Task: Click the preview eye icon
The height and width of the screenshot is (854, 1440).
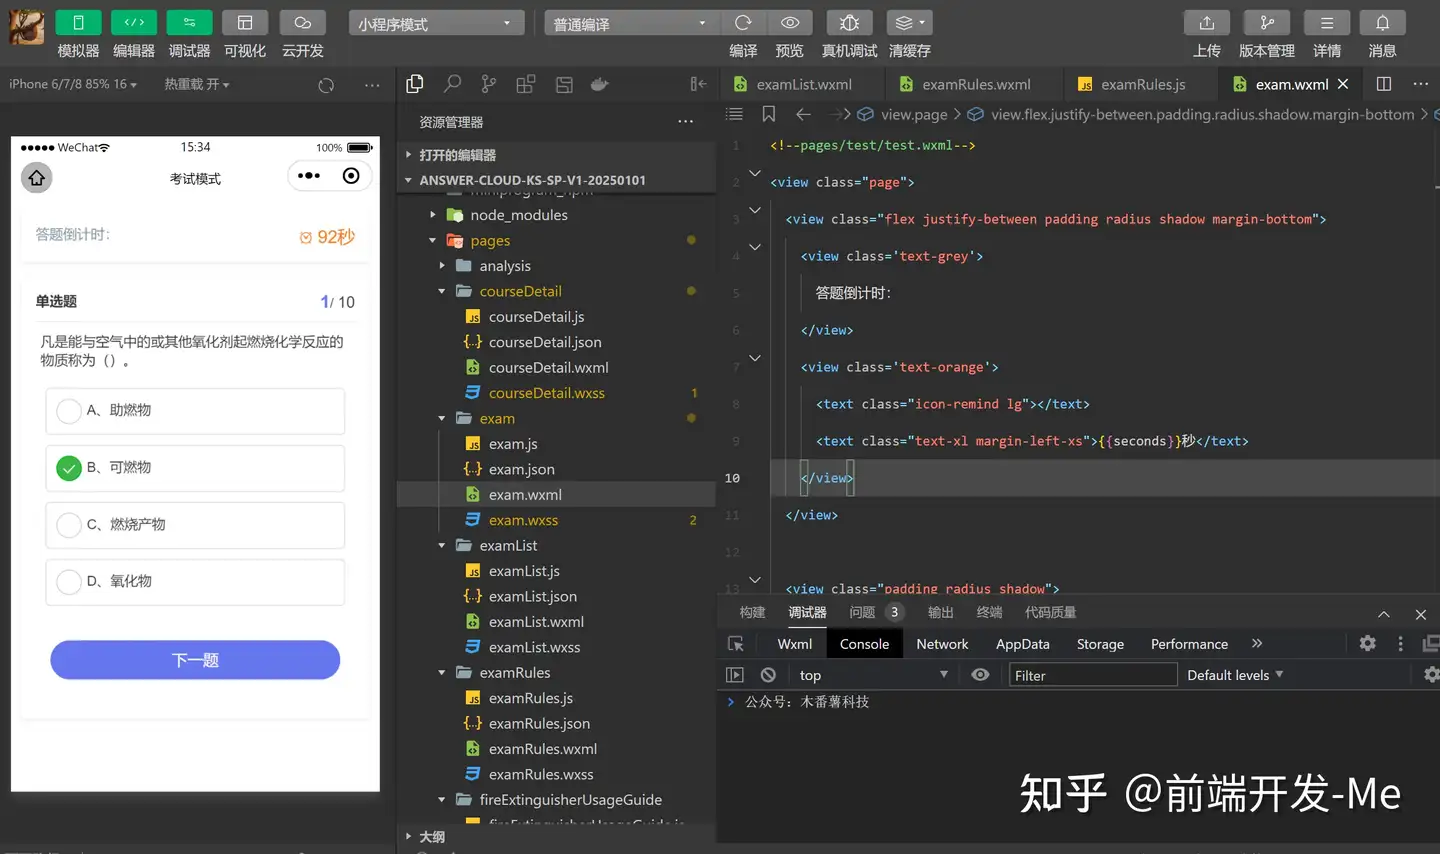Action: (x=790, y=22)
